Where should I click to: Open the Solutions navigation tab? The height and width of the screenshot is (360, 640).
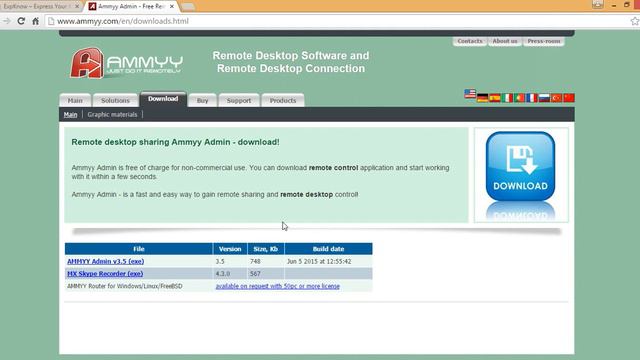tap(115, 100)
